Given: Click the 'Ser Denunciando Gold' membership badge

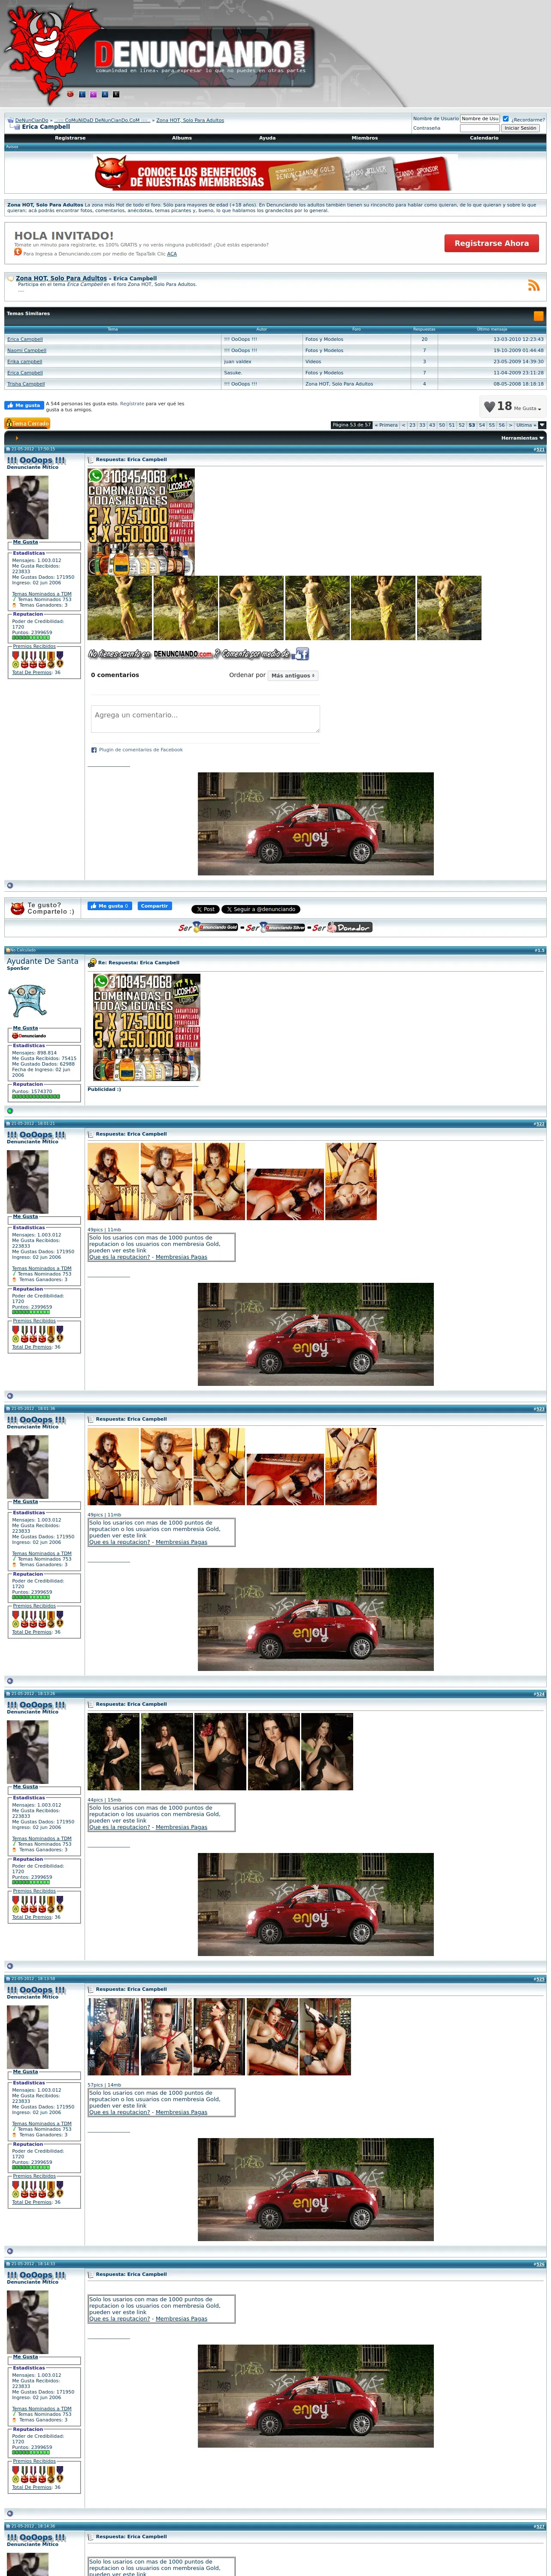Looking at the screenshot, I should (209, 927).
